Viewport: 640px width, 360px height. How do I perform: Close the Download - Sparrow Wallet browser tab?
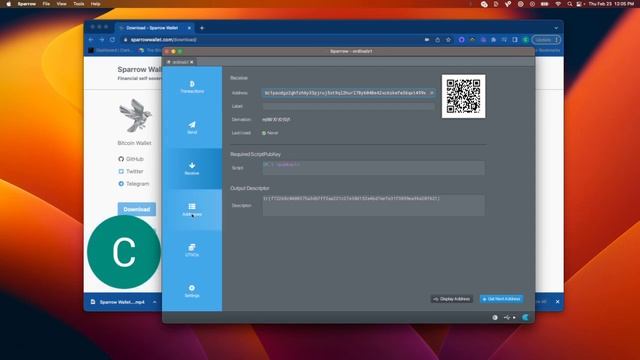coord(189,28)
